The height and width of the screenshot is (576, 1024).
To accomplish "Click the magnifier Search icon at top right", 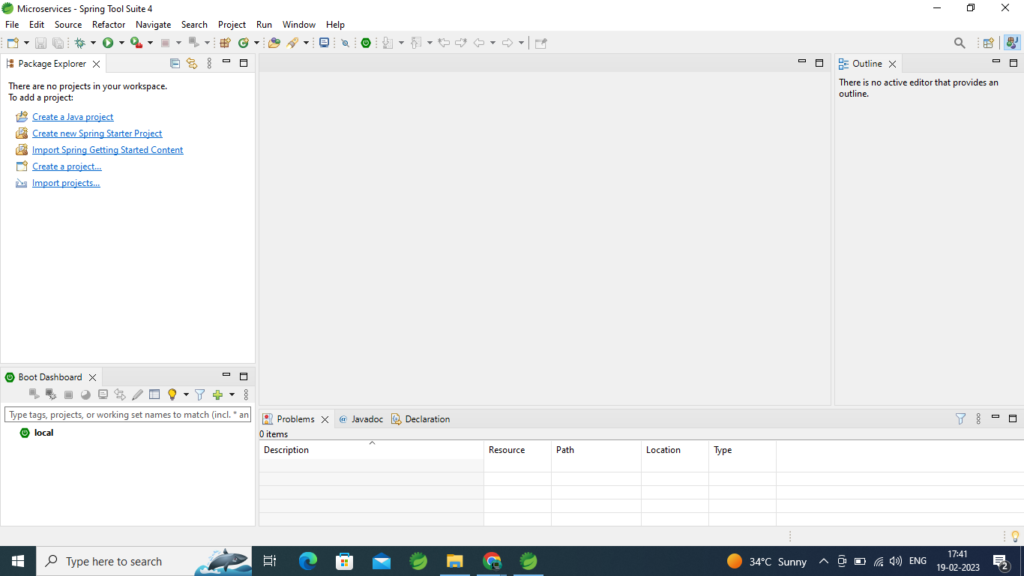I will (959, 43).
